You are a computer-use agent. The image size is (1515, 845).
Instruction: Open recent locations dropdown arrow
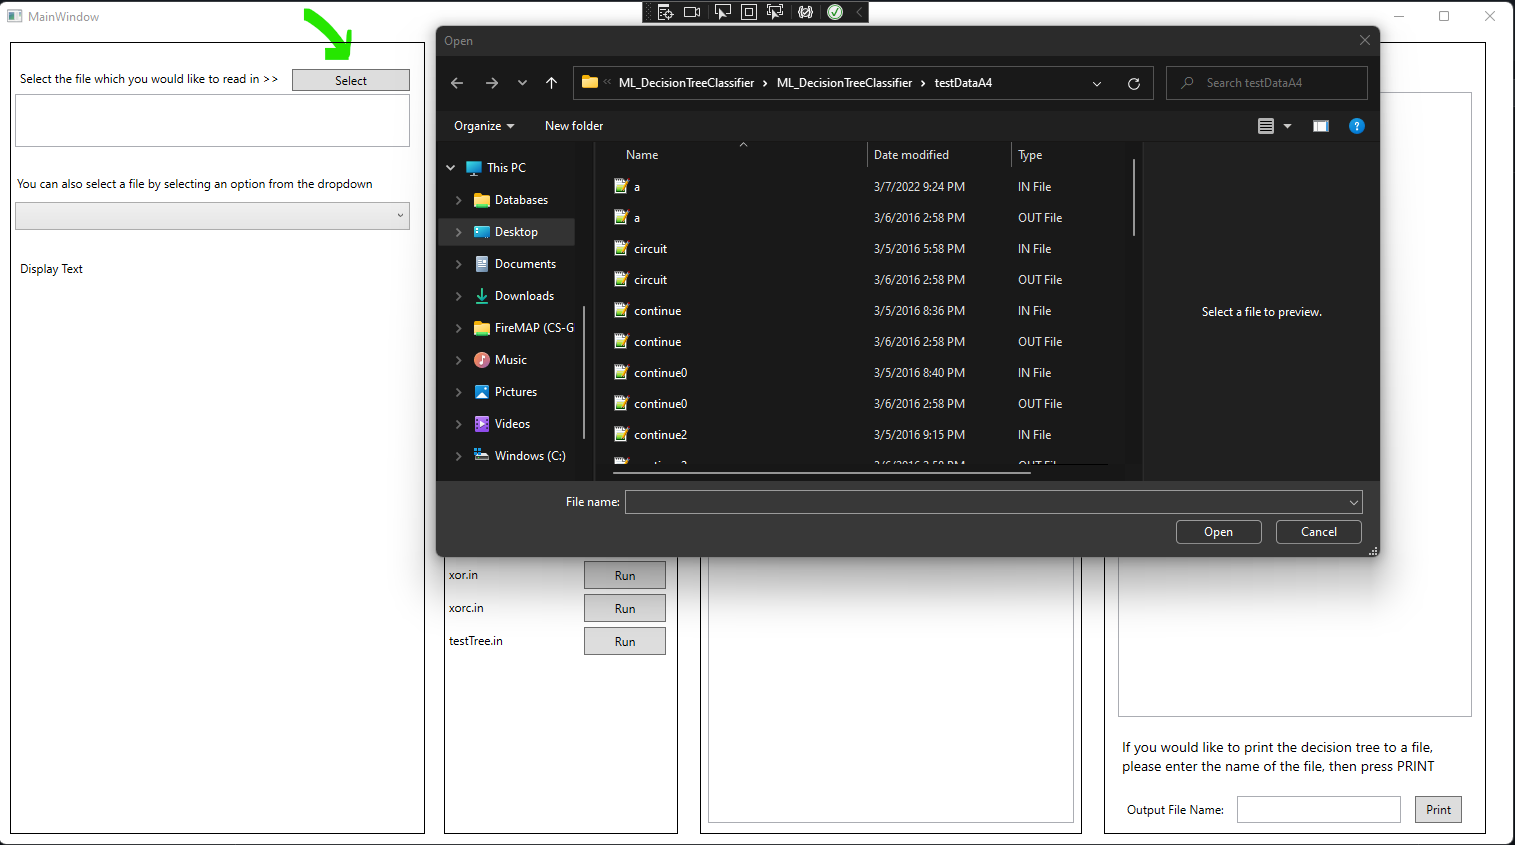click(522, 83)
